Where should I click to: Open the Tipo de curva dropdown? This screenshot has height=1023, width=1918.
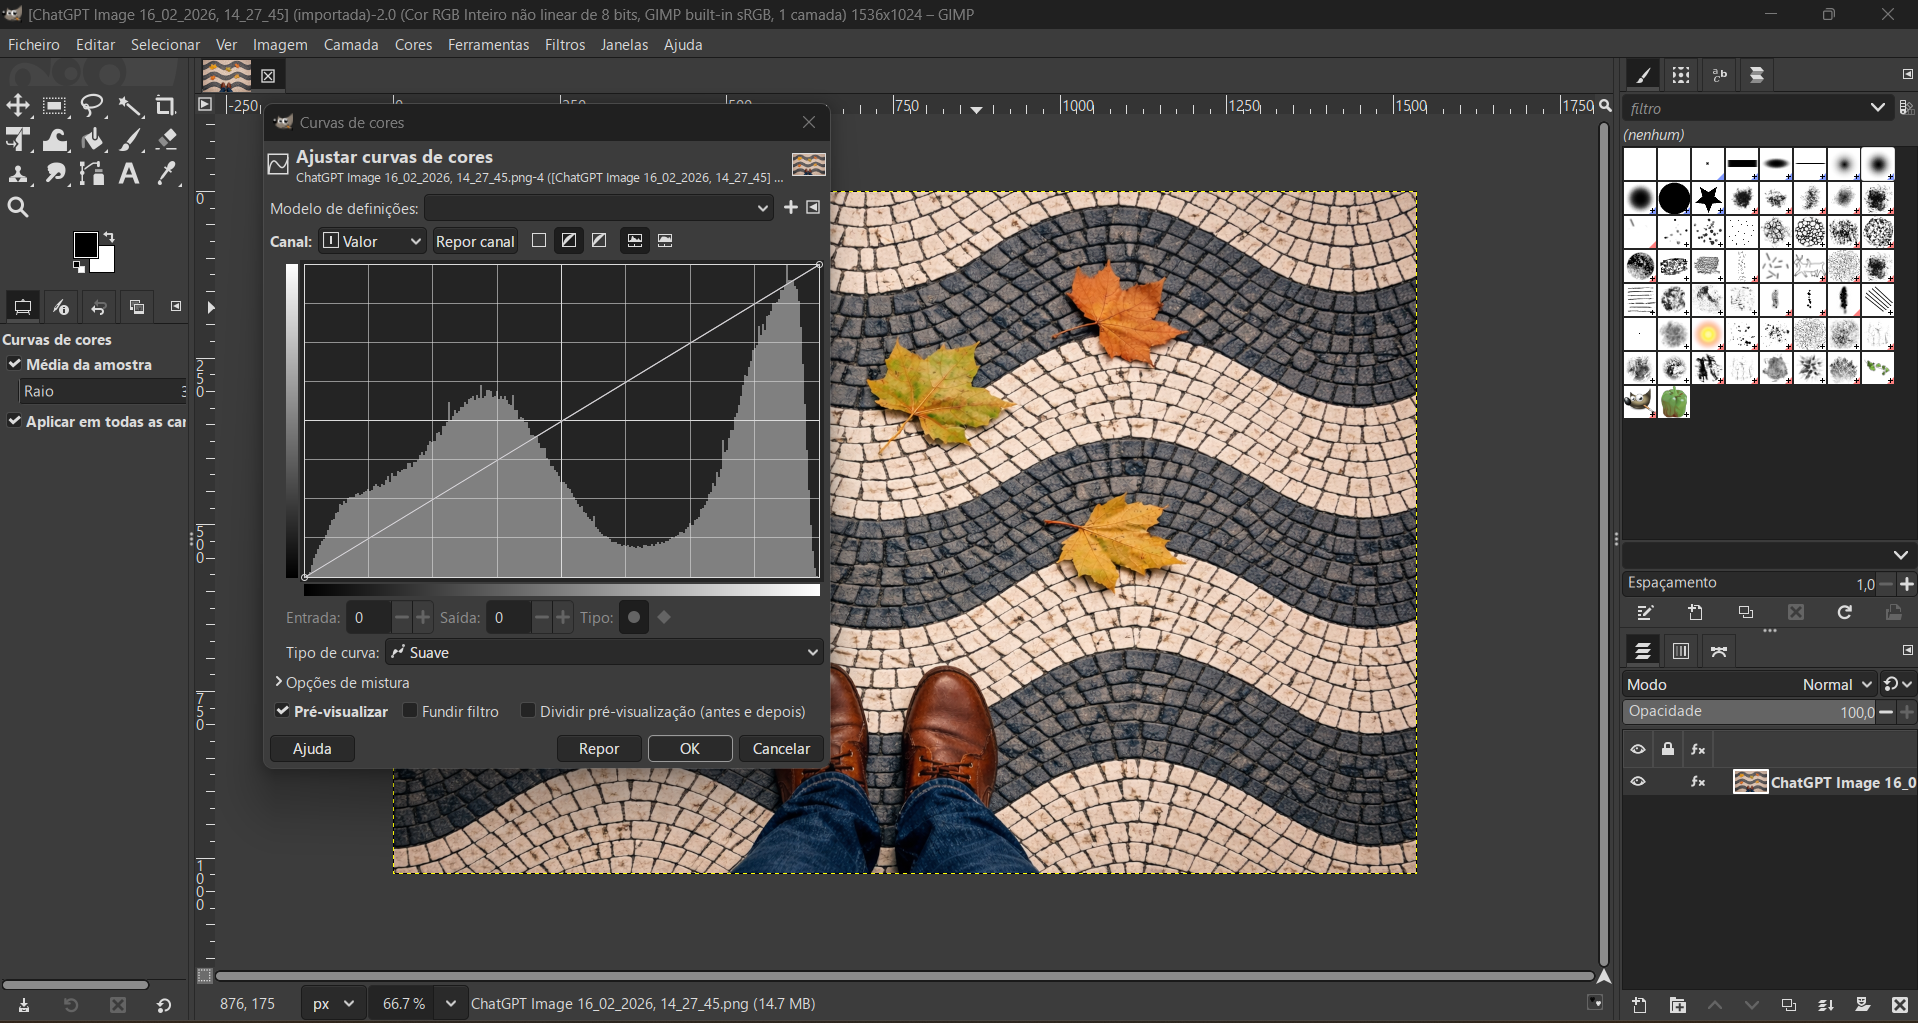(x=604, y=652)
